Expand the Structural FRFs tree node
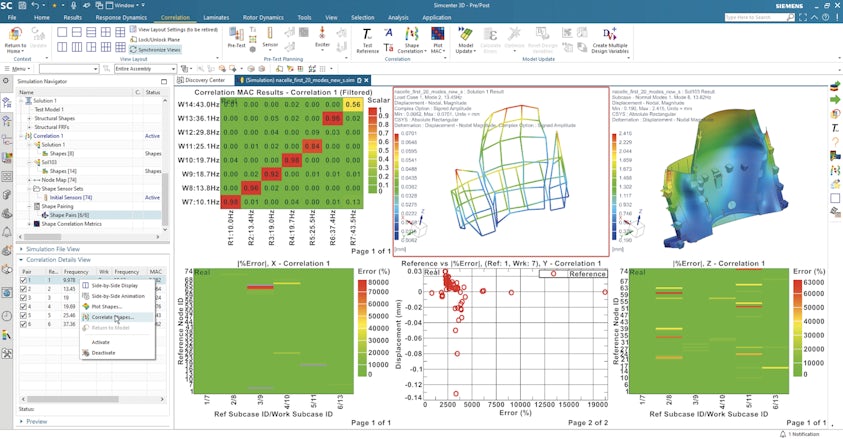The width and height of the screenshot is (843, 439). click(x=30, y=127)
